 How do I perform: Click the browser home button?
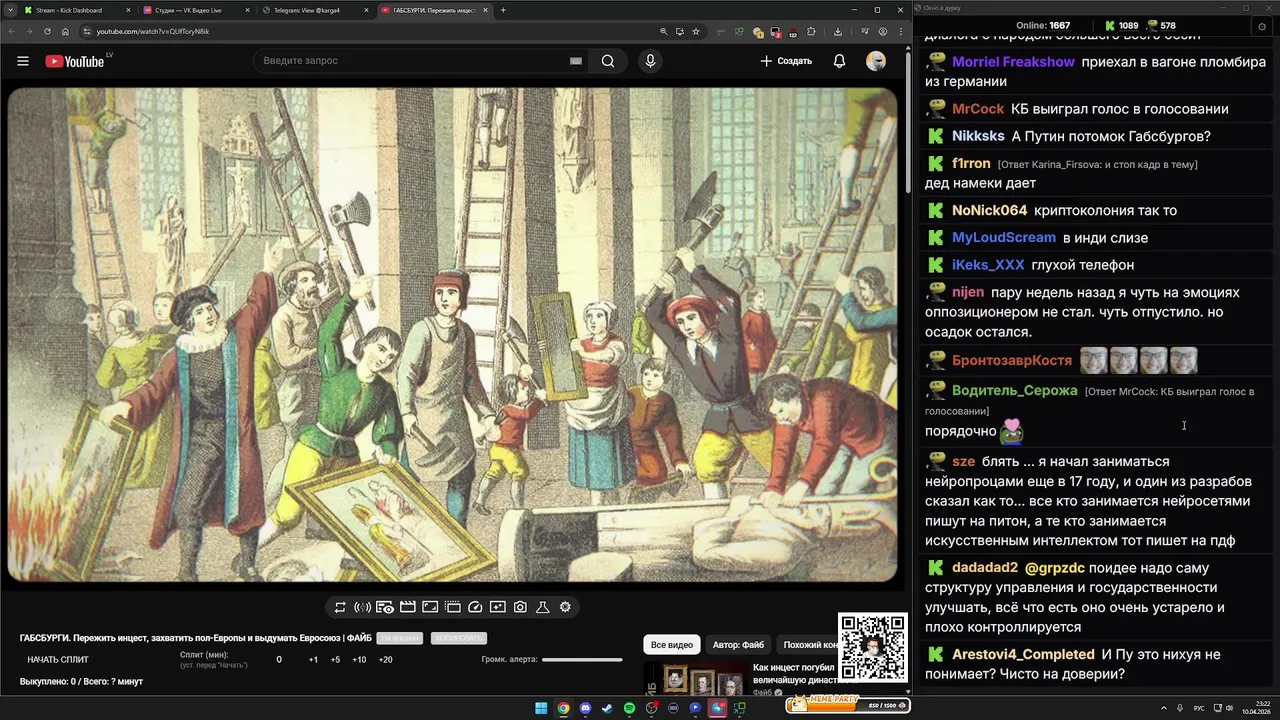tap(65, 31)
